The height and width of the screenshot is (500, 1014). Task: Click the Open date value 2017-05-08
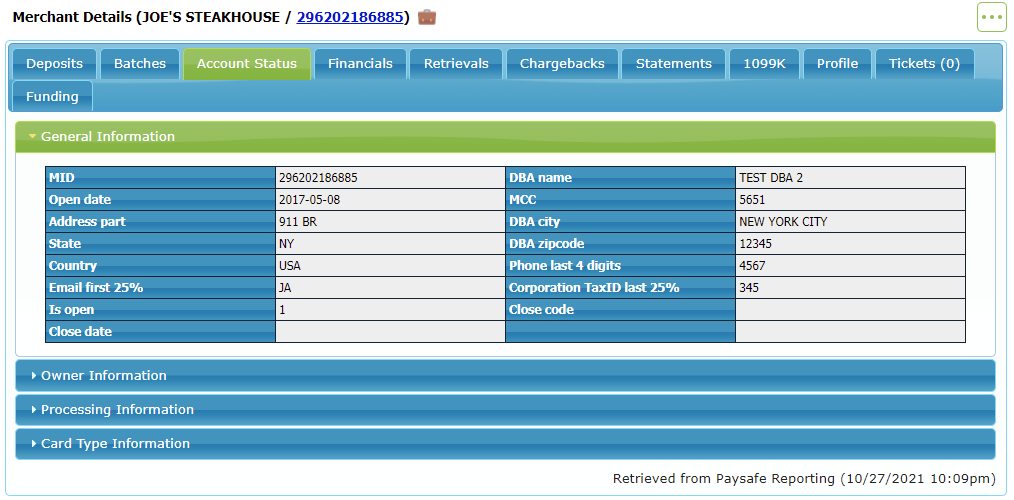coord(390,200)
